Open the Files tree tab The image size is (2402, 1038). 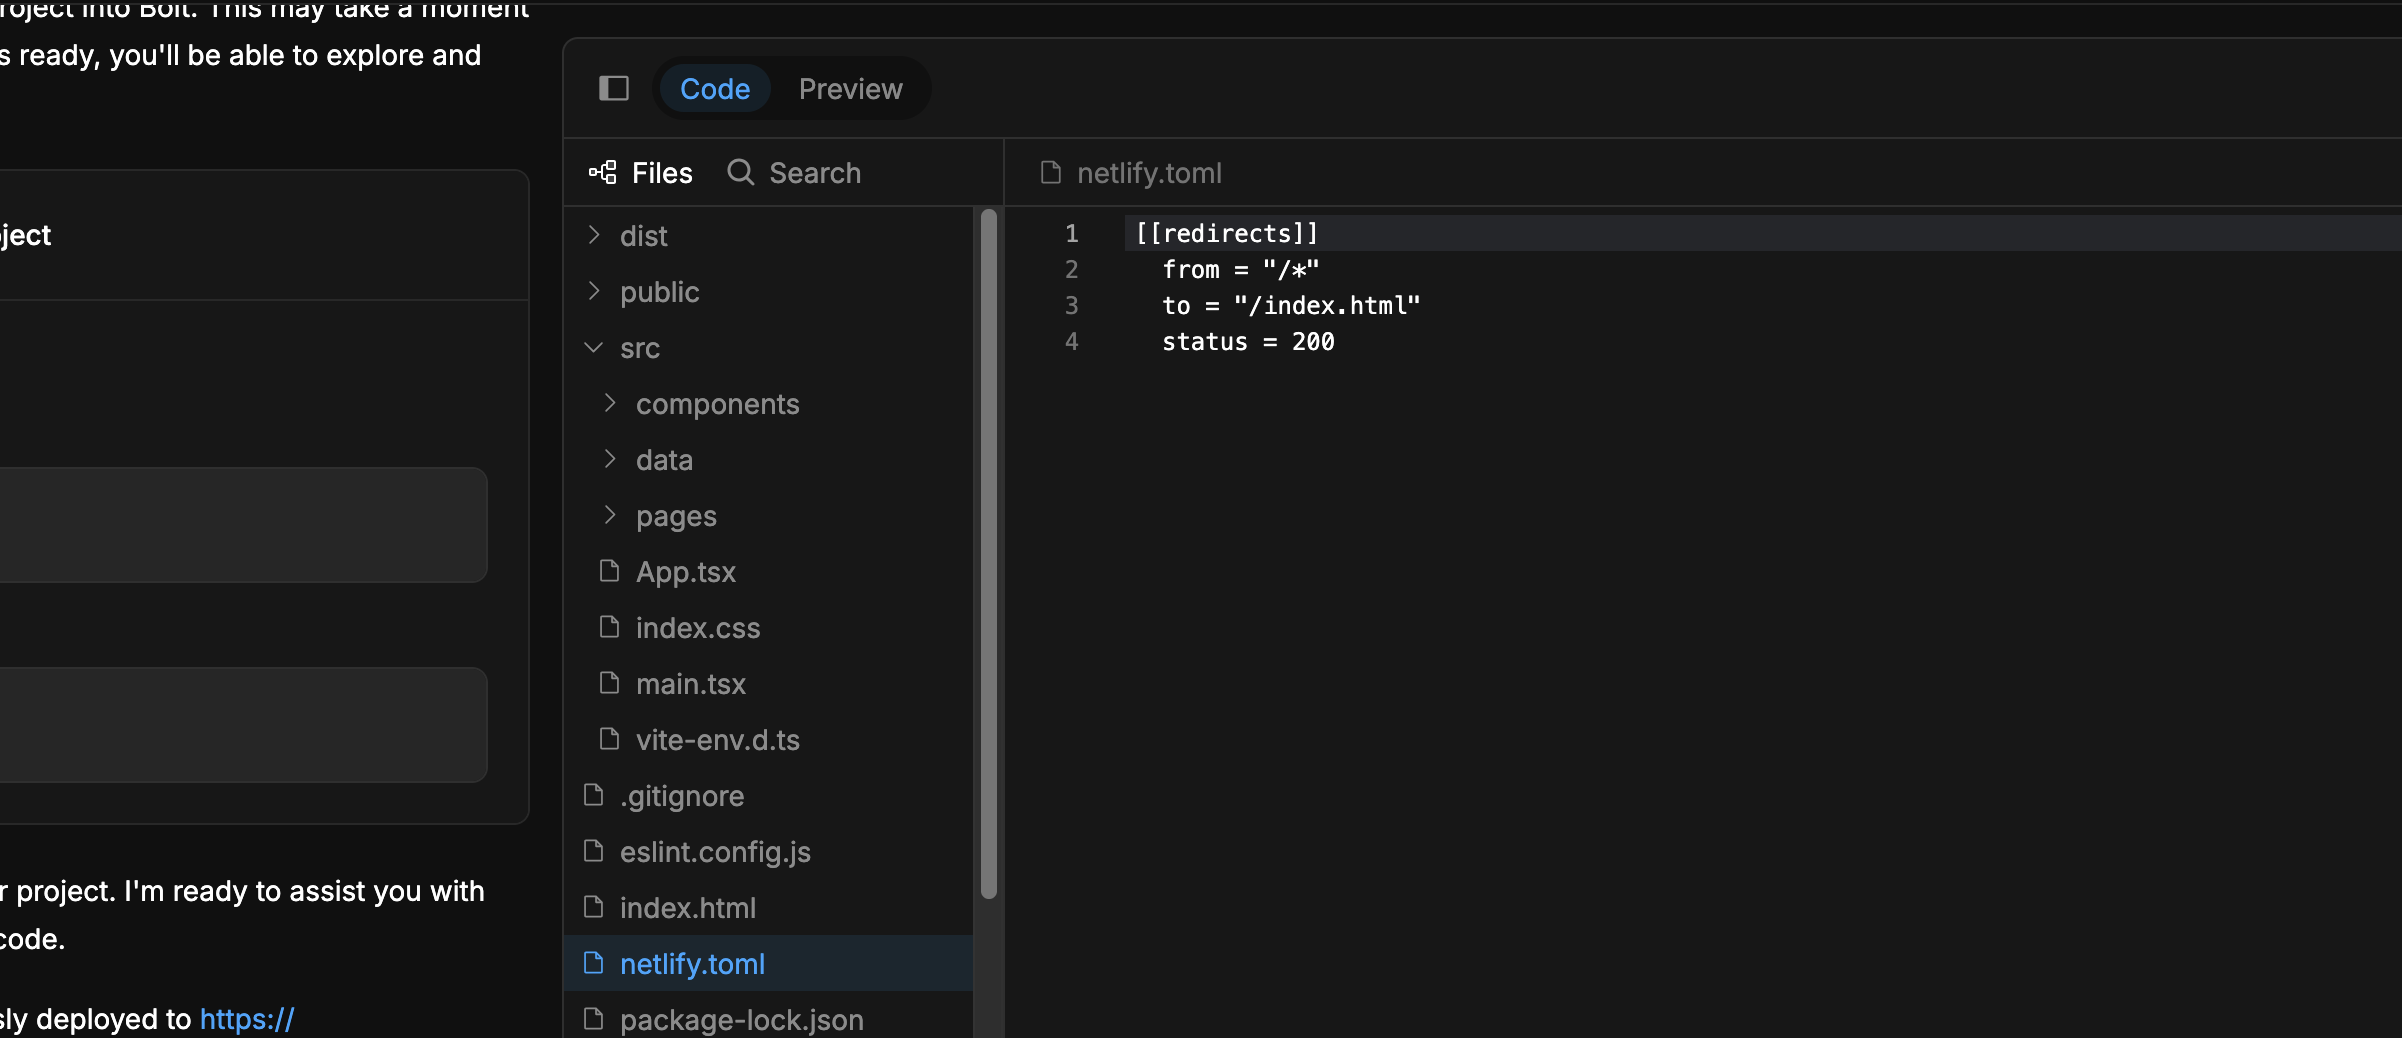(x=641, y=173)
